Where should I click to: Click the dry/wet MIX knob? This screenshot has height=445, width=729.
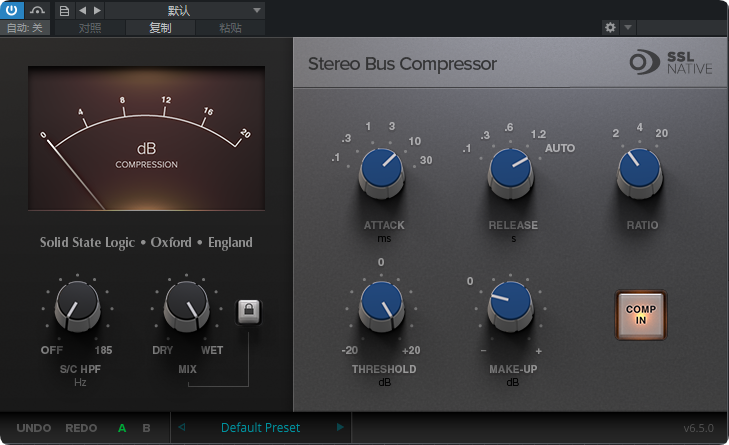pos(186,306)
